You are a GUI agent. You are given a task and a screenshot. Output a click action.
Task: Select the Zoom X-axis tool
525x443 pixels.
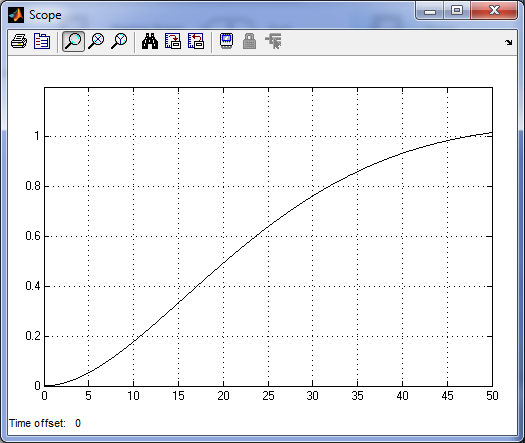click(x=96, y=42)
